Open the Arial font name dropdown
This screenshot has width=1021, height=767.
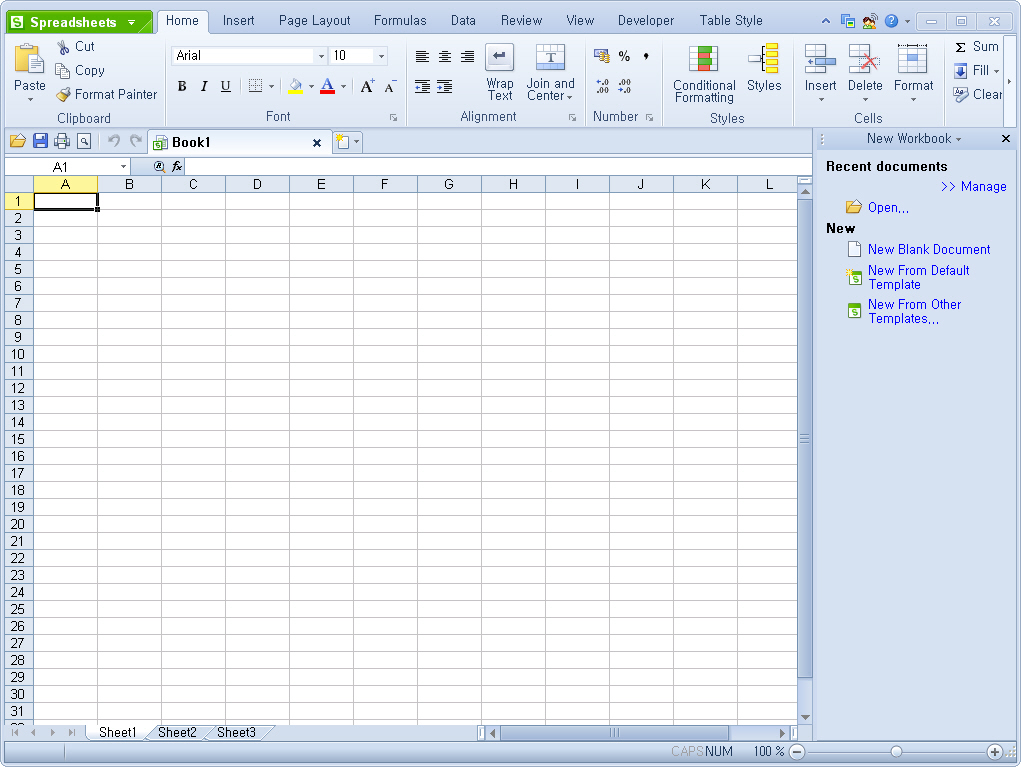[x=321, y=56]
